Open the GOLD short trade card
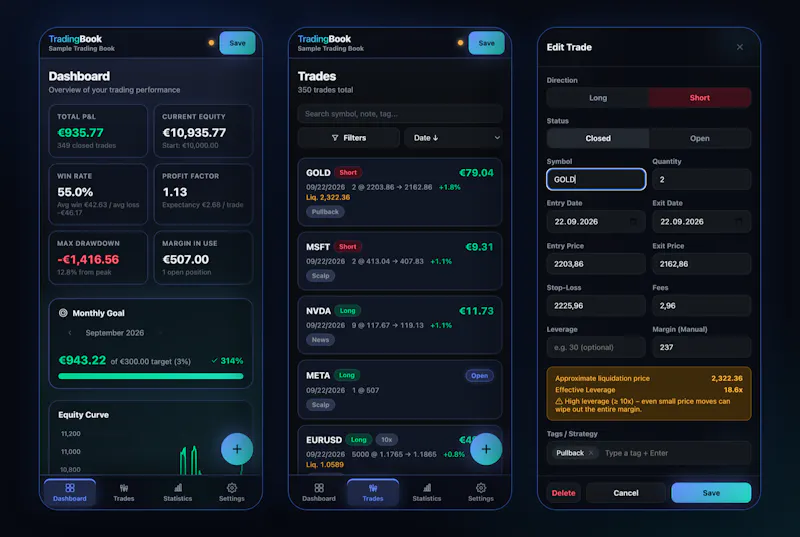The image size is (800, 537). 400,192
